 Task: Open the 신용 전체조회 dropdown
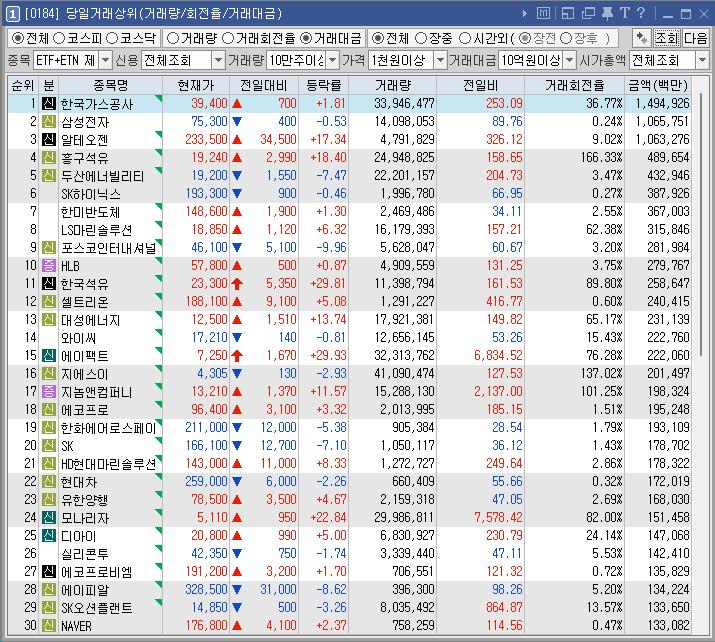[218, 60]
